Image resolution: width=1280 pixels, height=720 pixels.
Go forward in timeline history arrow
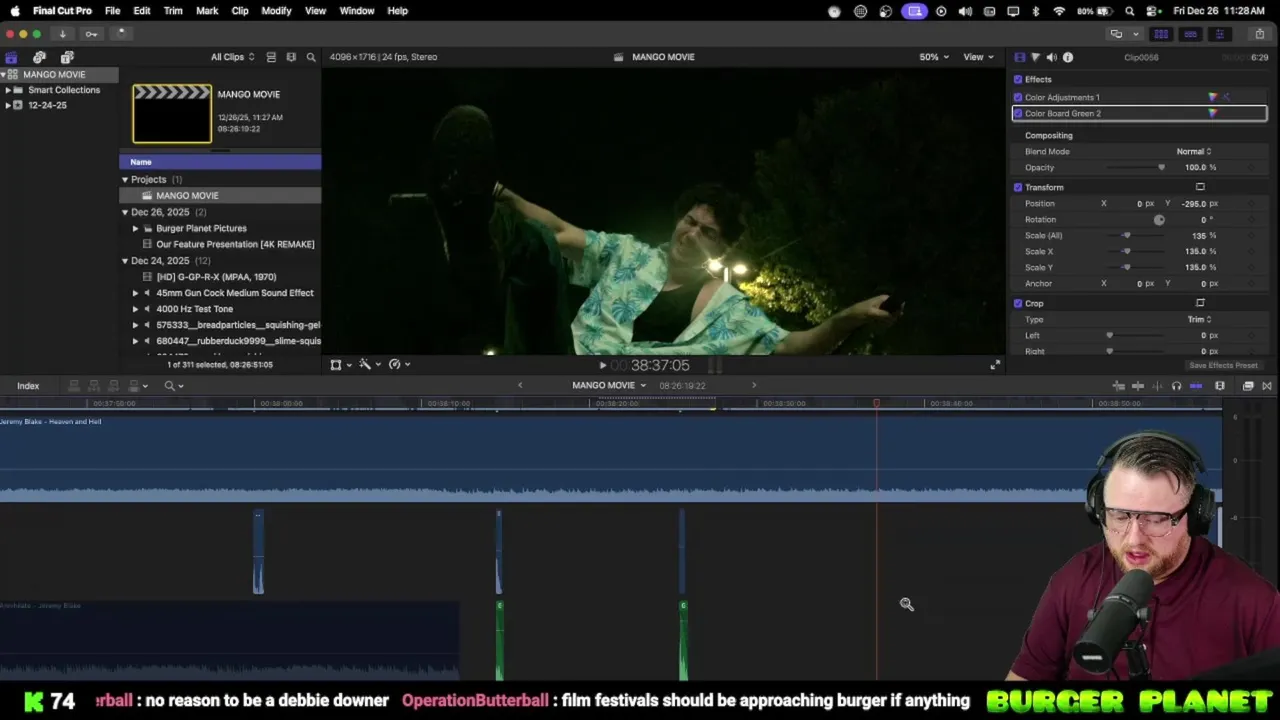tap(754, 386)
